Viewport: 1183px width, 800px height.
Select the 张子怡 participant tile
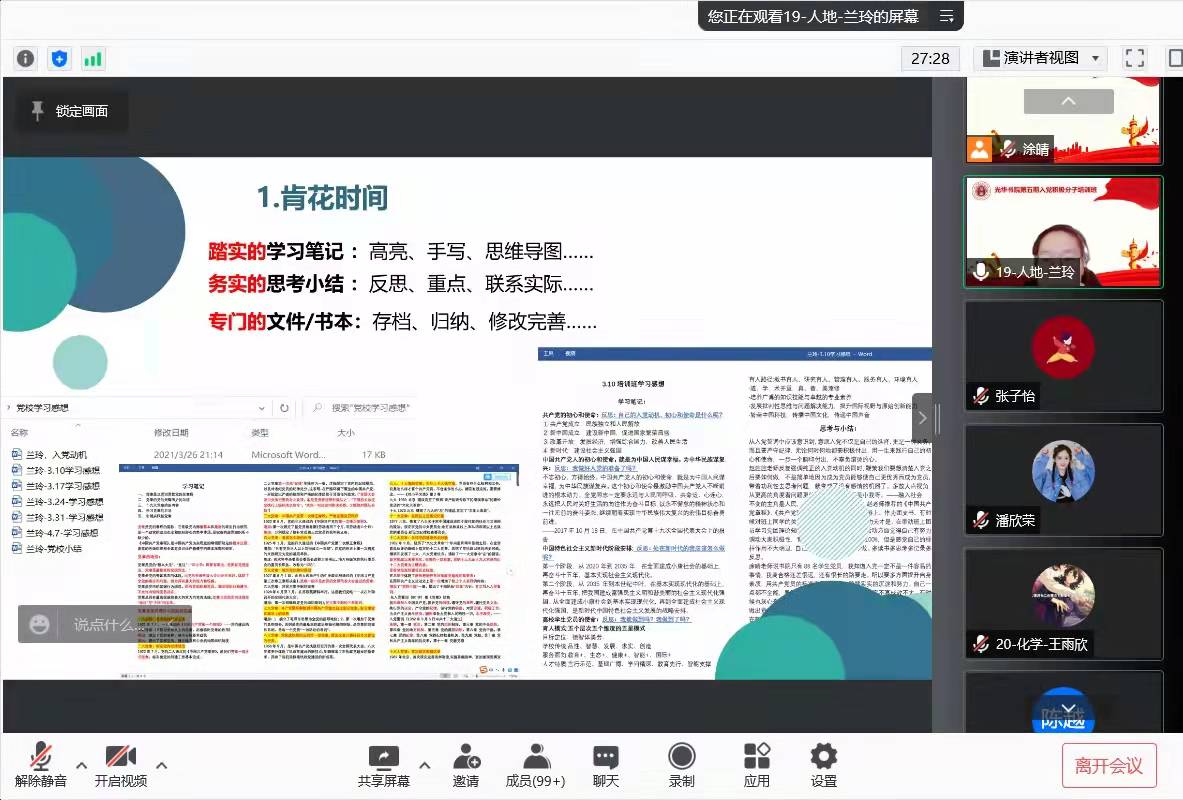click(1063, 355)
